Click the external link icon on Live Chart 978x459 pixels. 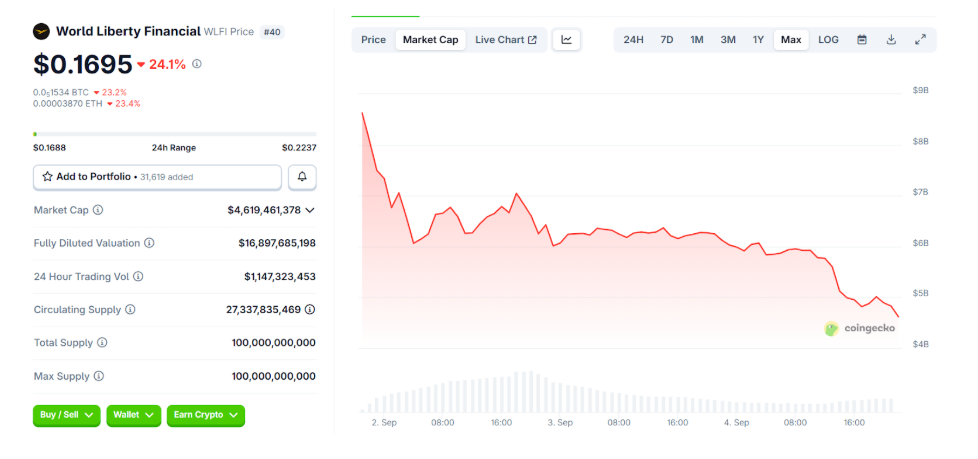pyautogui.click(x=532, y=40)
